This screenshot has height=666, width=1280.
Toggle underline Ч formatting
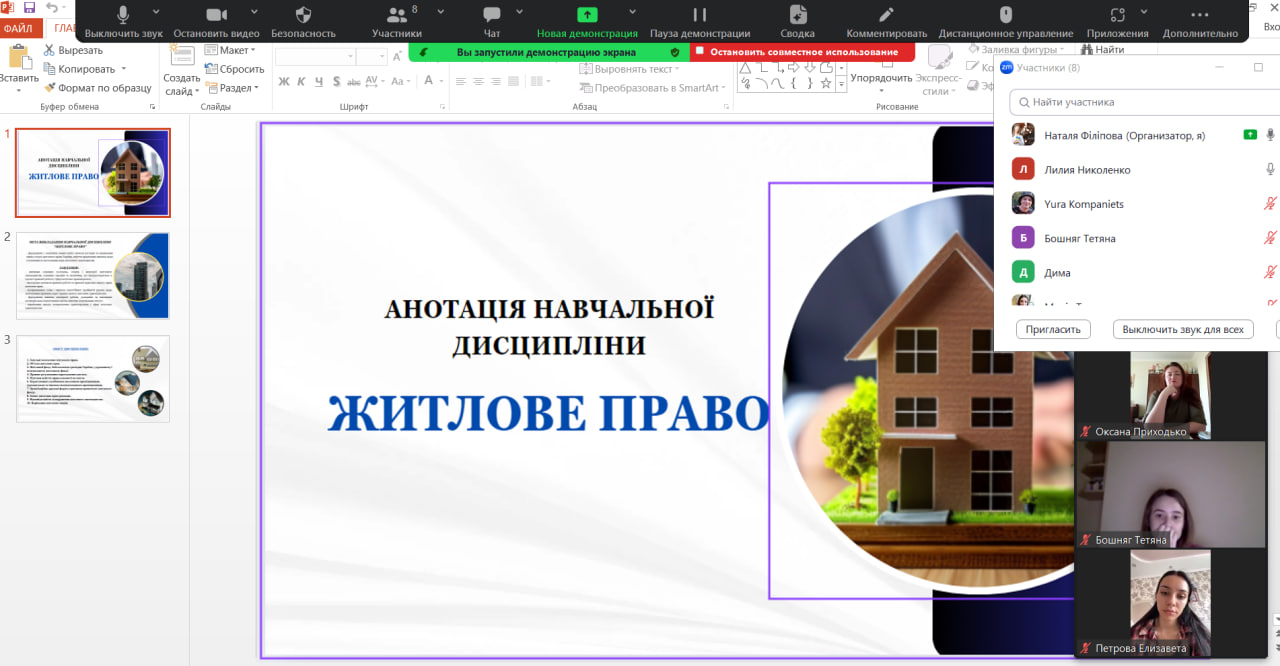(x=319, y=82)
